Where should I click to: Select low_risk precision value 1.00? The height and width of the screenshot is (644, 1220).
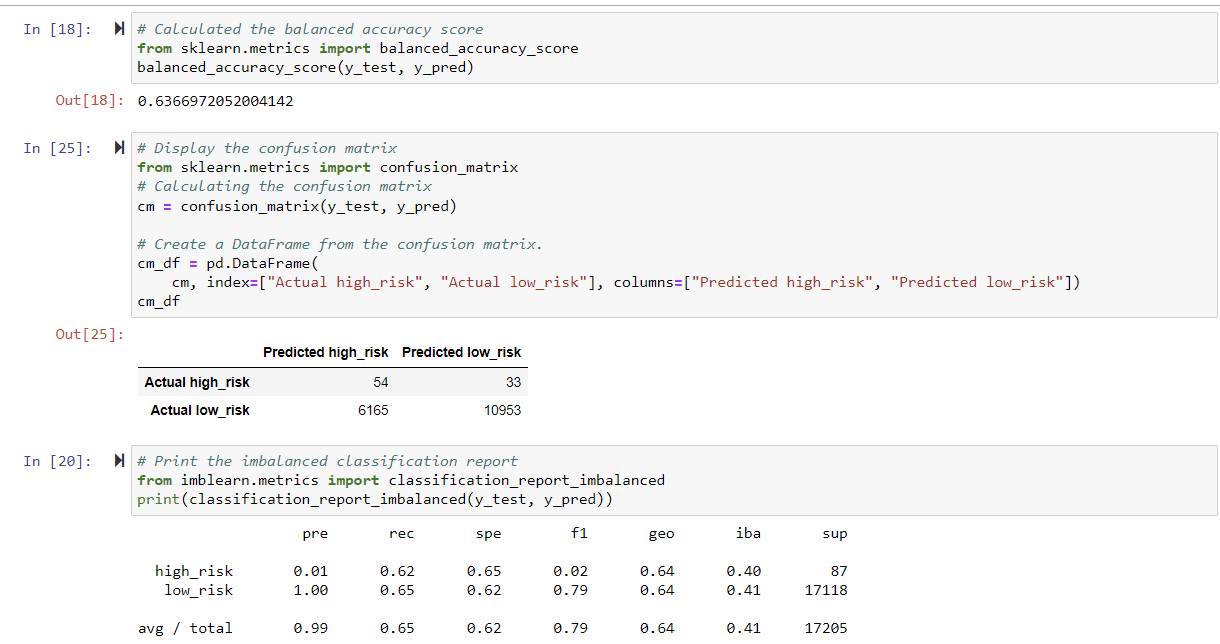pyautogui.click(x=311, y=590)
